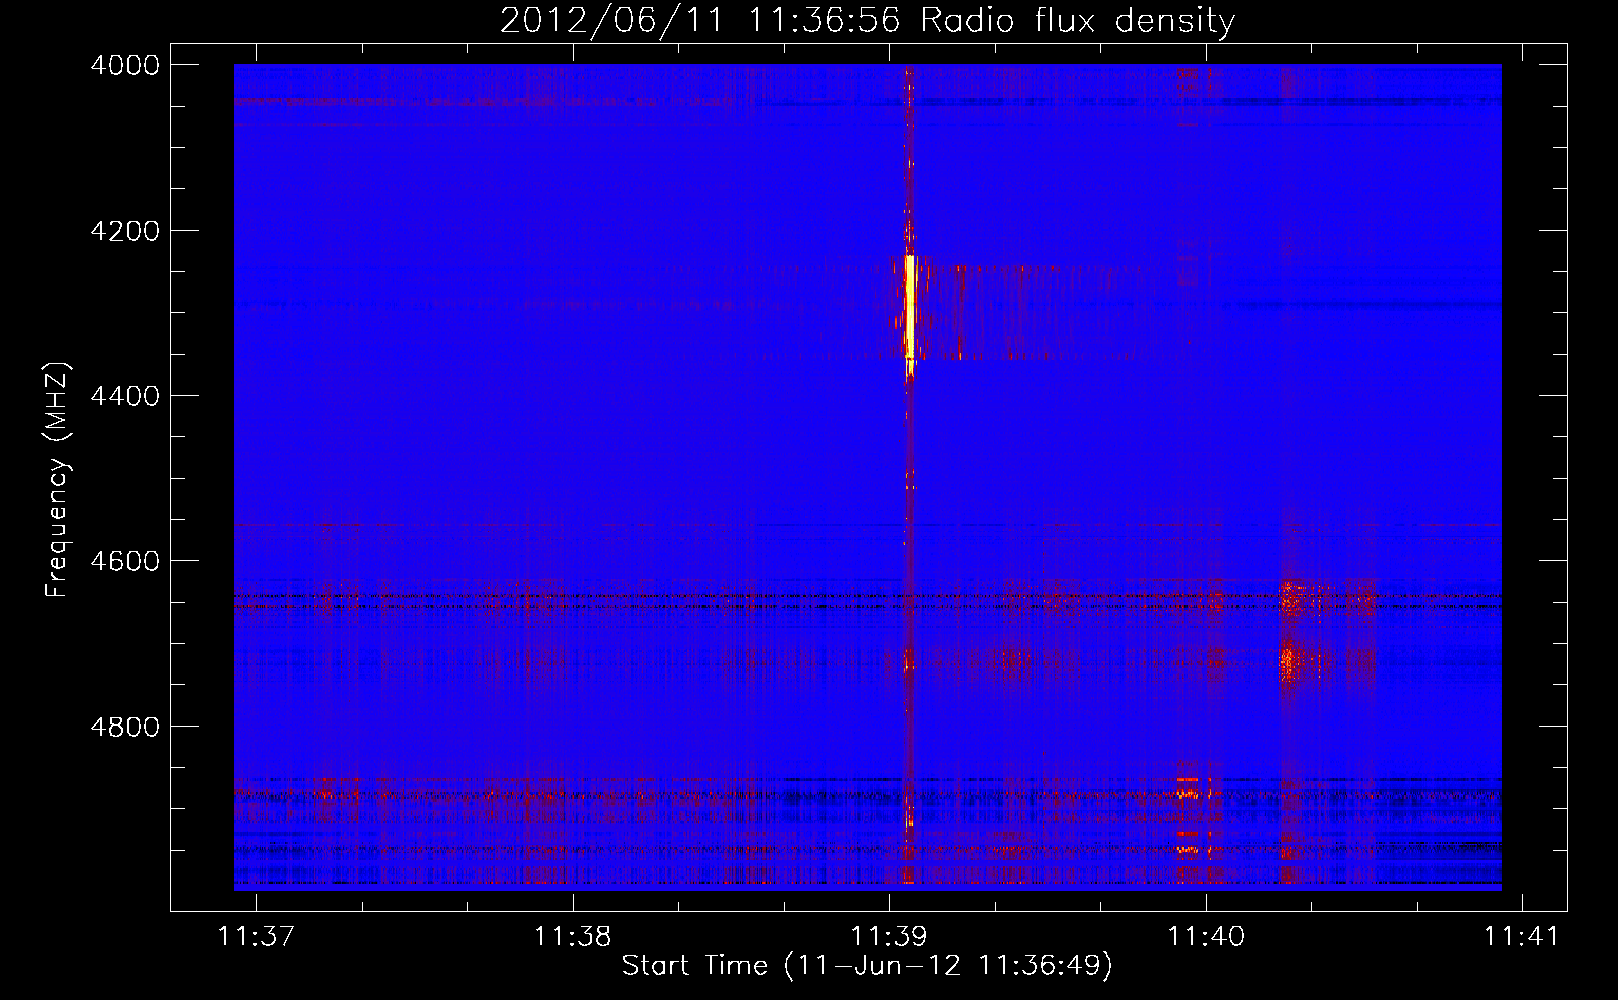Click the 11:40 time tick label
Image resolution: width=1618 pixels, height=1000 pixels.
click(x=1206, y=936)
